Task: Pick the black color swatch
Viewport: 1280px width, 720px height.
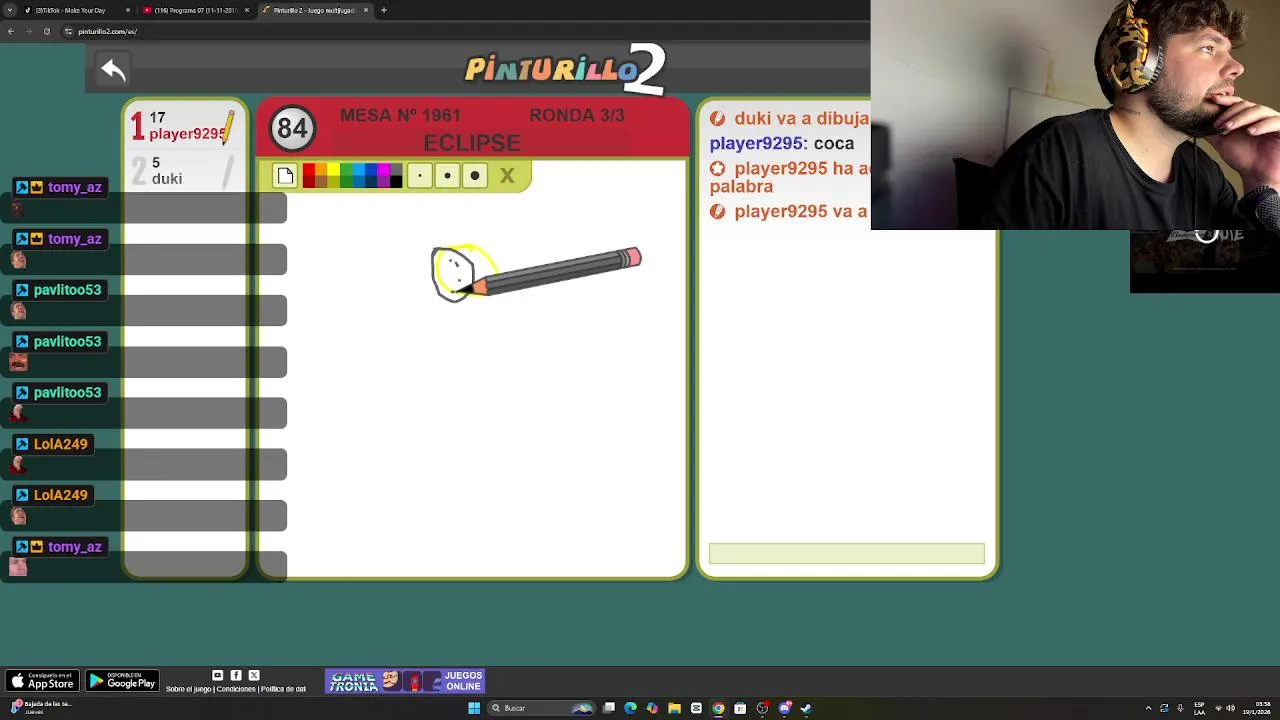Action: [x=396, y=182]
